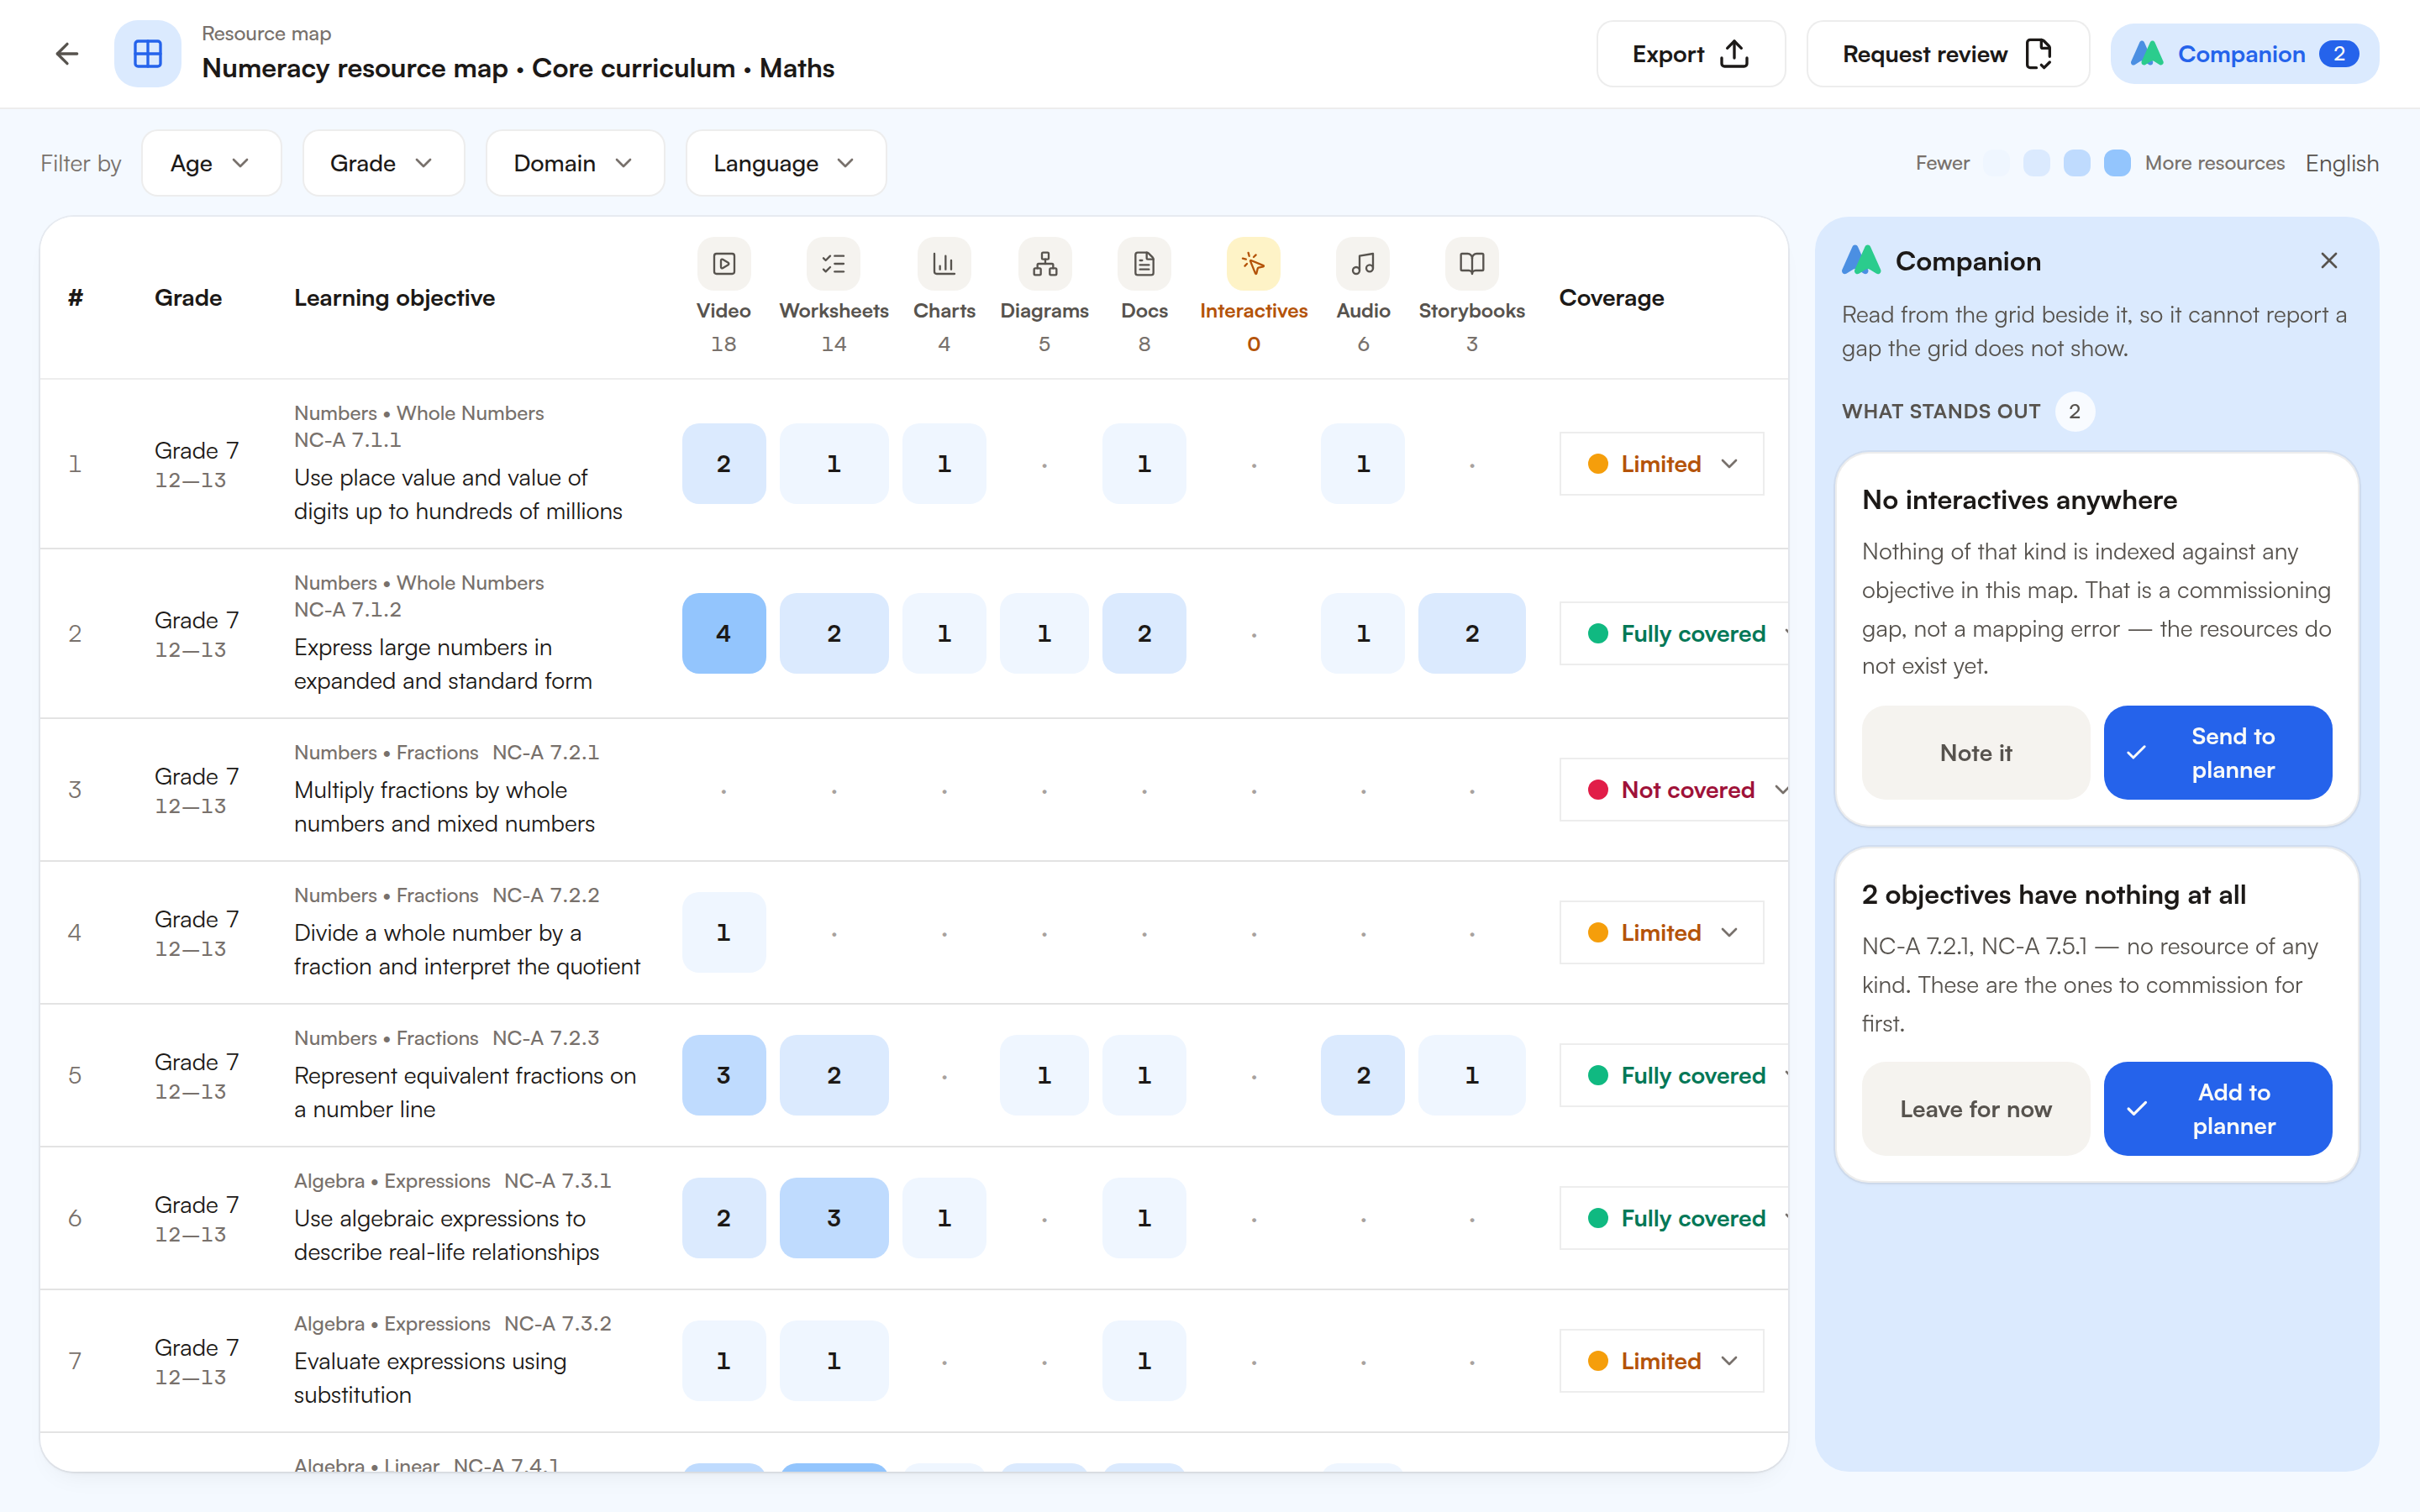The width and height of the screenshot is (2420, 1512).
Task: Click the What stands out count badge
Action: [2075, 411]
